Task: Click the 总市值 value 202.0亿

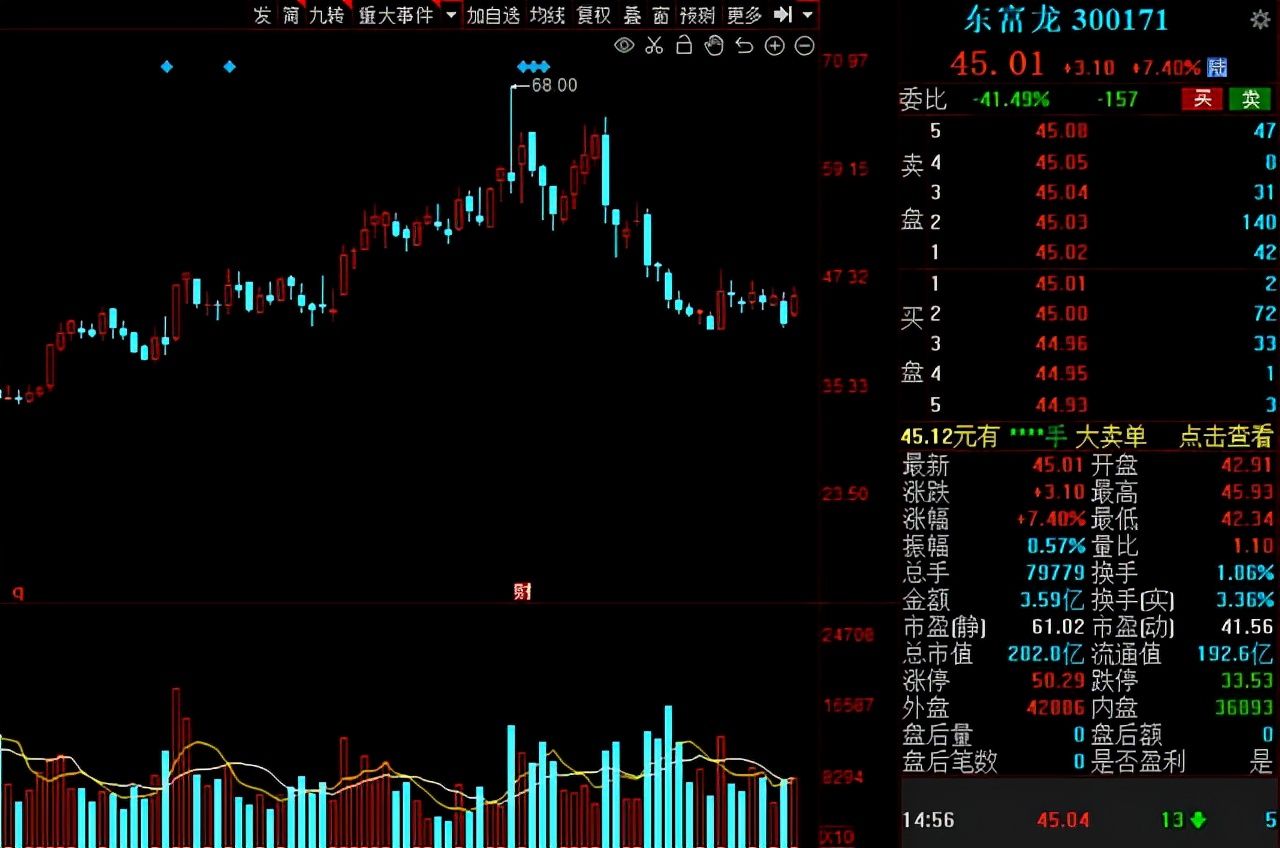Action: 1046,654
